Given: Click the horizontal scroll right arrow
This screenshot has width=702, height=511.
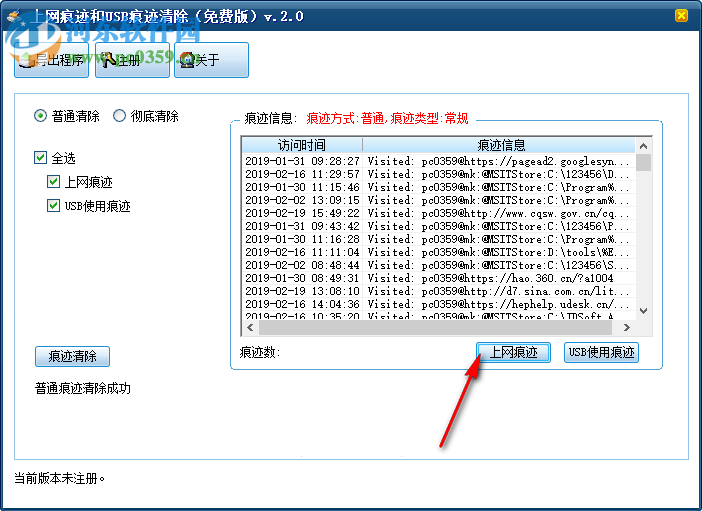Looking at the screenshot, I should pyautogui.click(x=627, y=328).
